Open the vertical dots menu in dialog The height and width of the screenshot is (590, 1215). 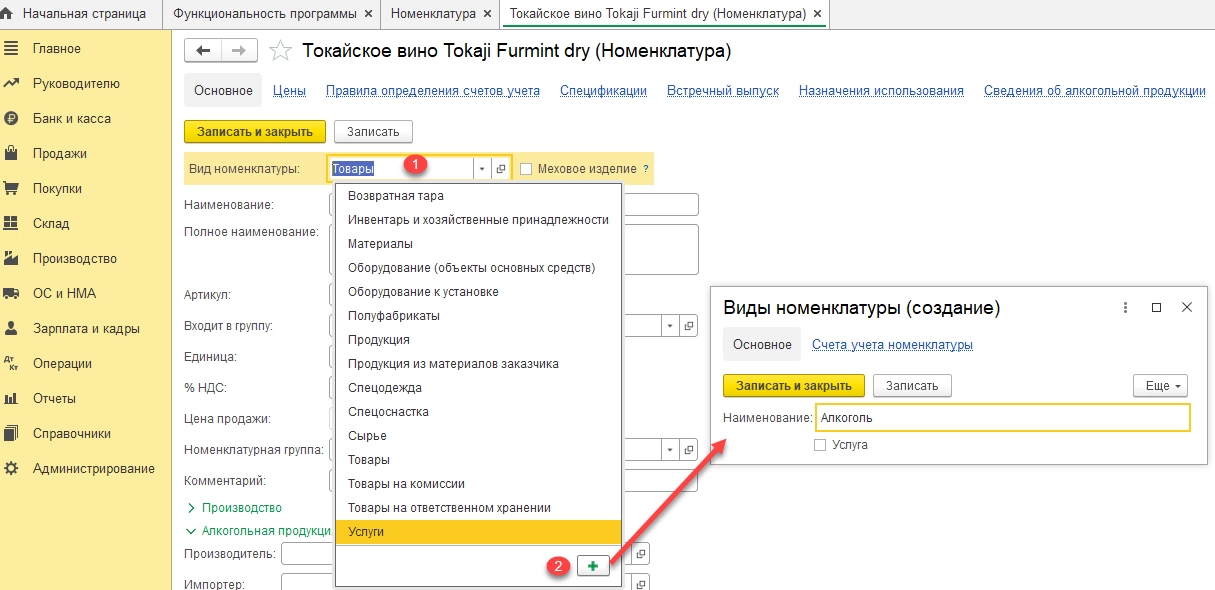(1125, 307)
